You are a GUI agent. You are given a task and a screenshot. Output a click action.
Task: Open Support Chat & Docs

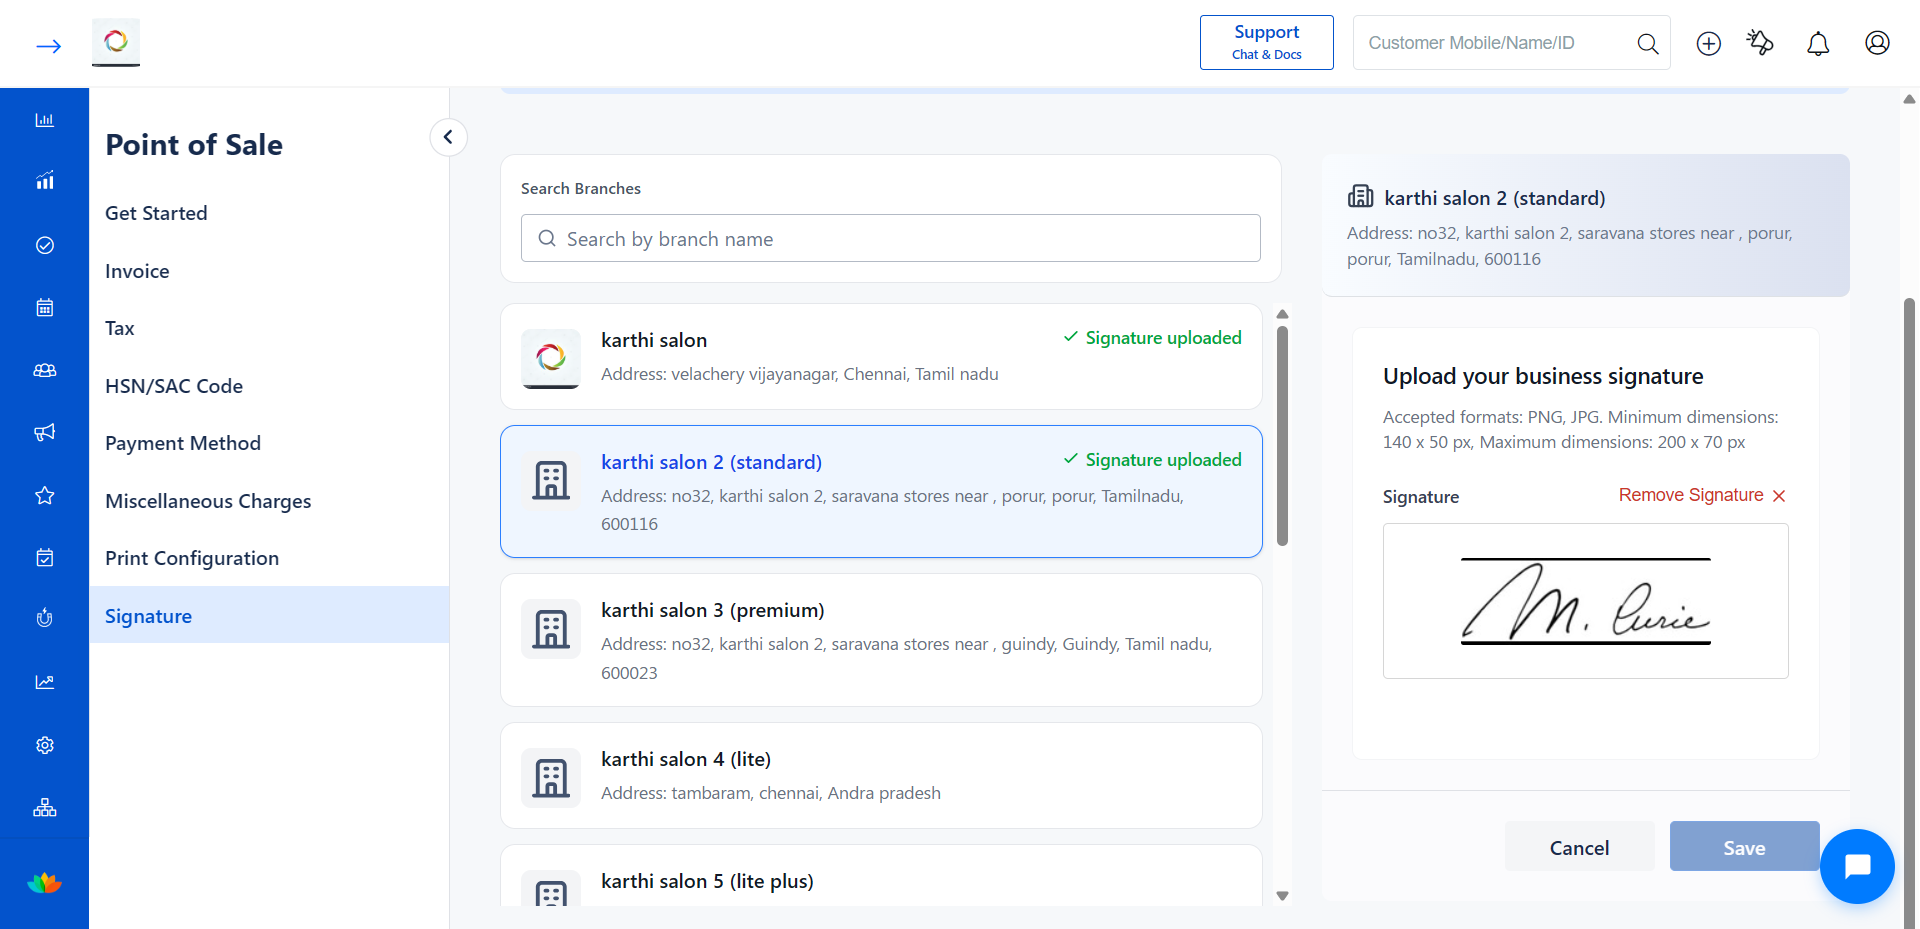[x=1266, y=42]
